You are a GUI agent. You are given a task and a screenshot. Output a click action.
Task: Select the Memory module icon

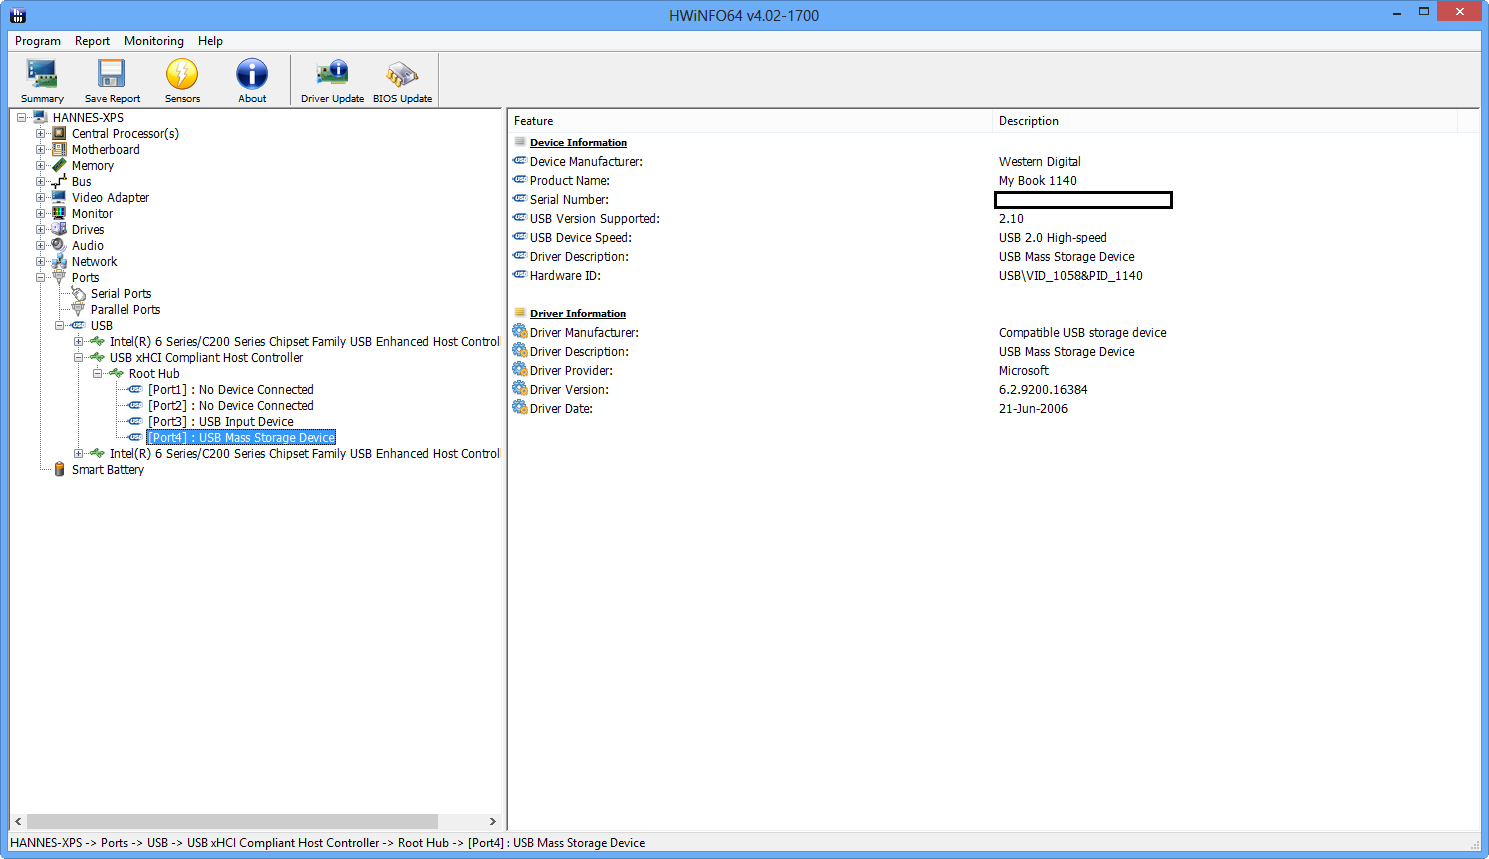click(x=59, y=165)
